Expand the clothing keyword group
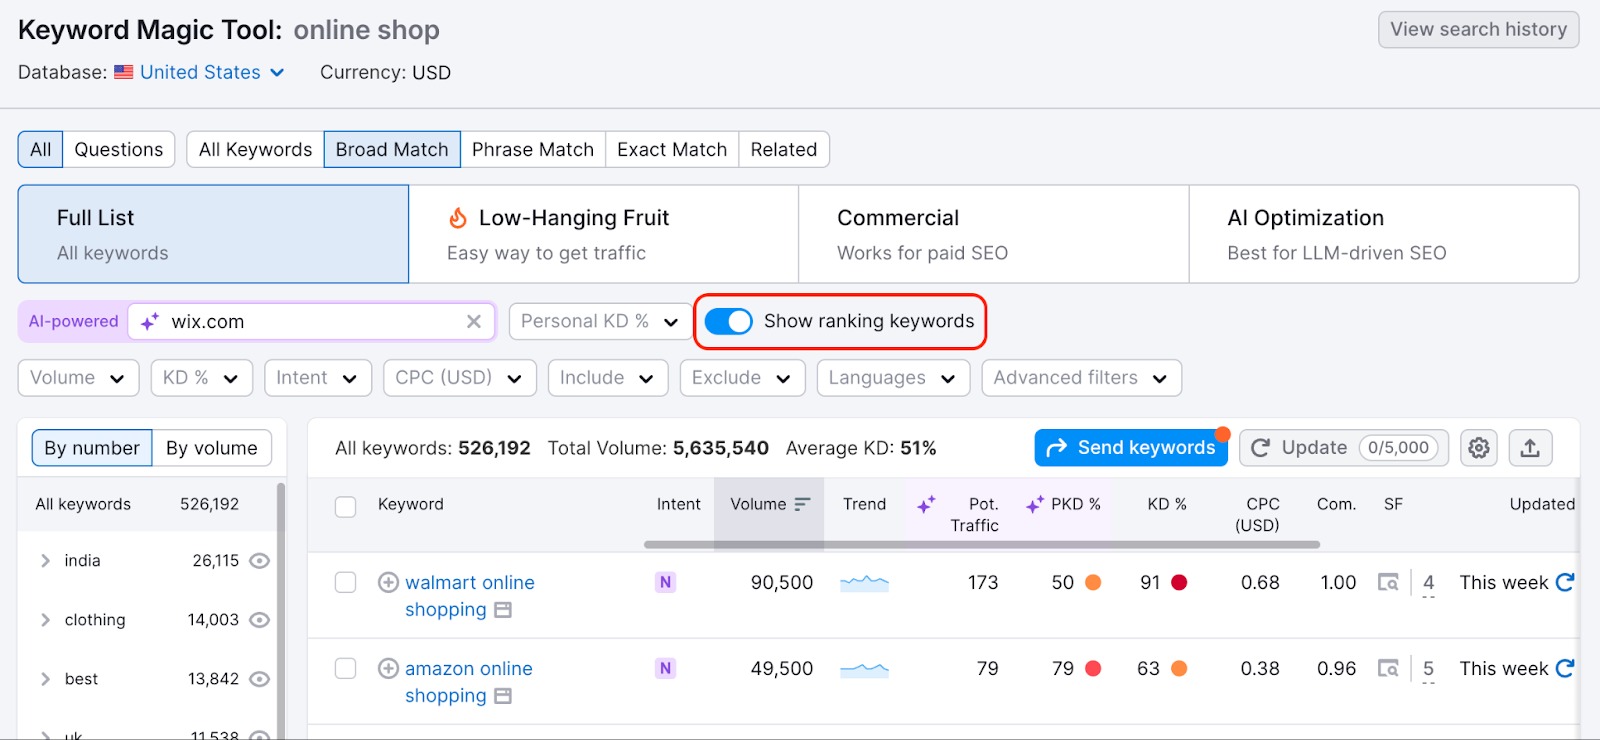This screenshot has width=1600, height=740. coord(45,620)
